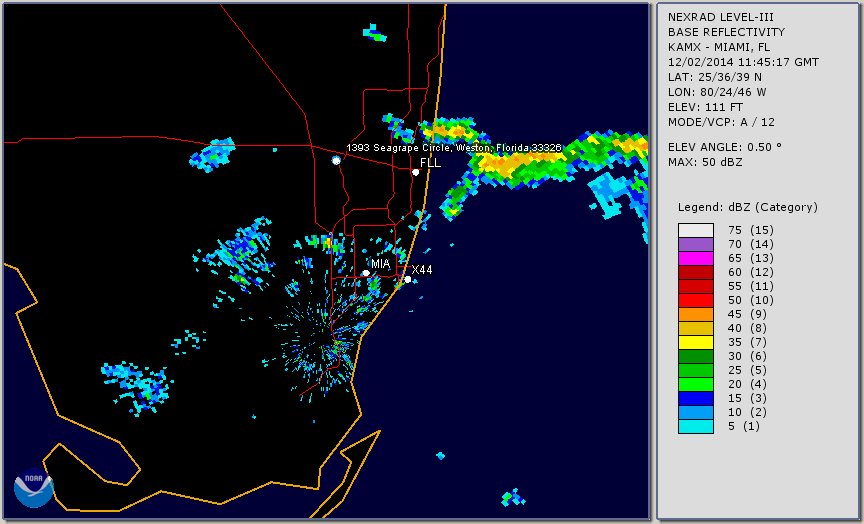Click the FLL airport marker dot

click(x=415, y=172)
